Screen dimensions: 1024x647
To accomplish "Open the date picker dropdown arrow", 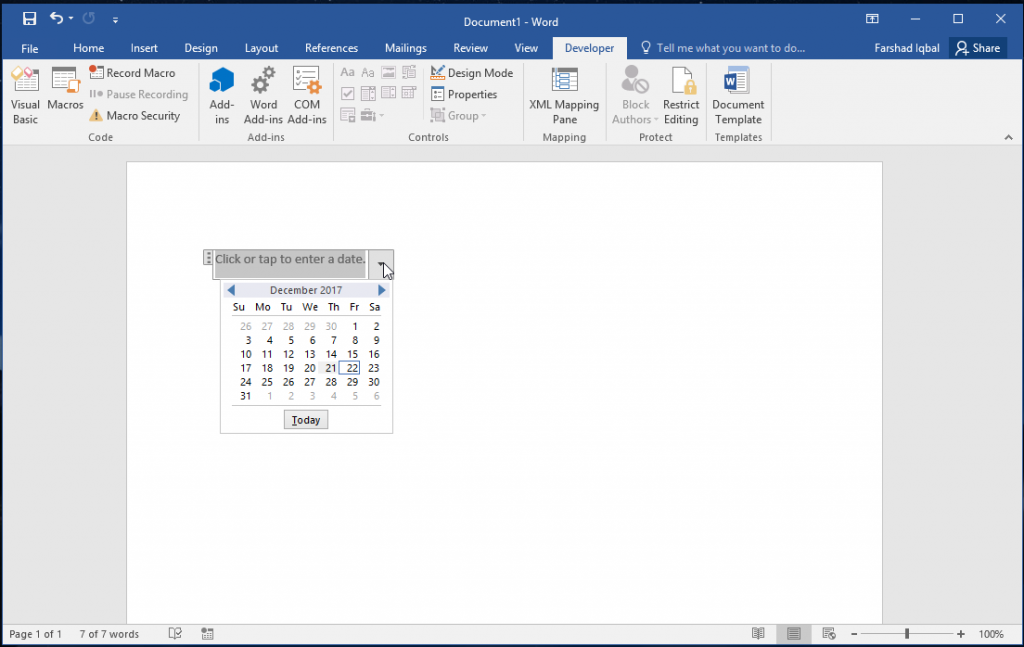I will [x=382, y=263].
